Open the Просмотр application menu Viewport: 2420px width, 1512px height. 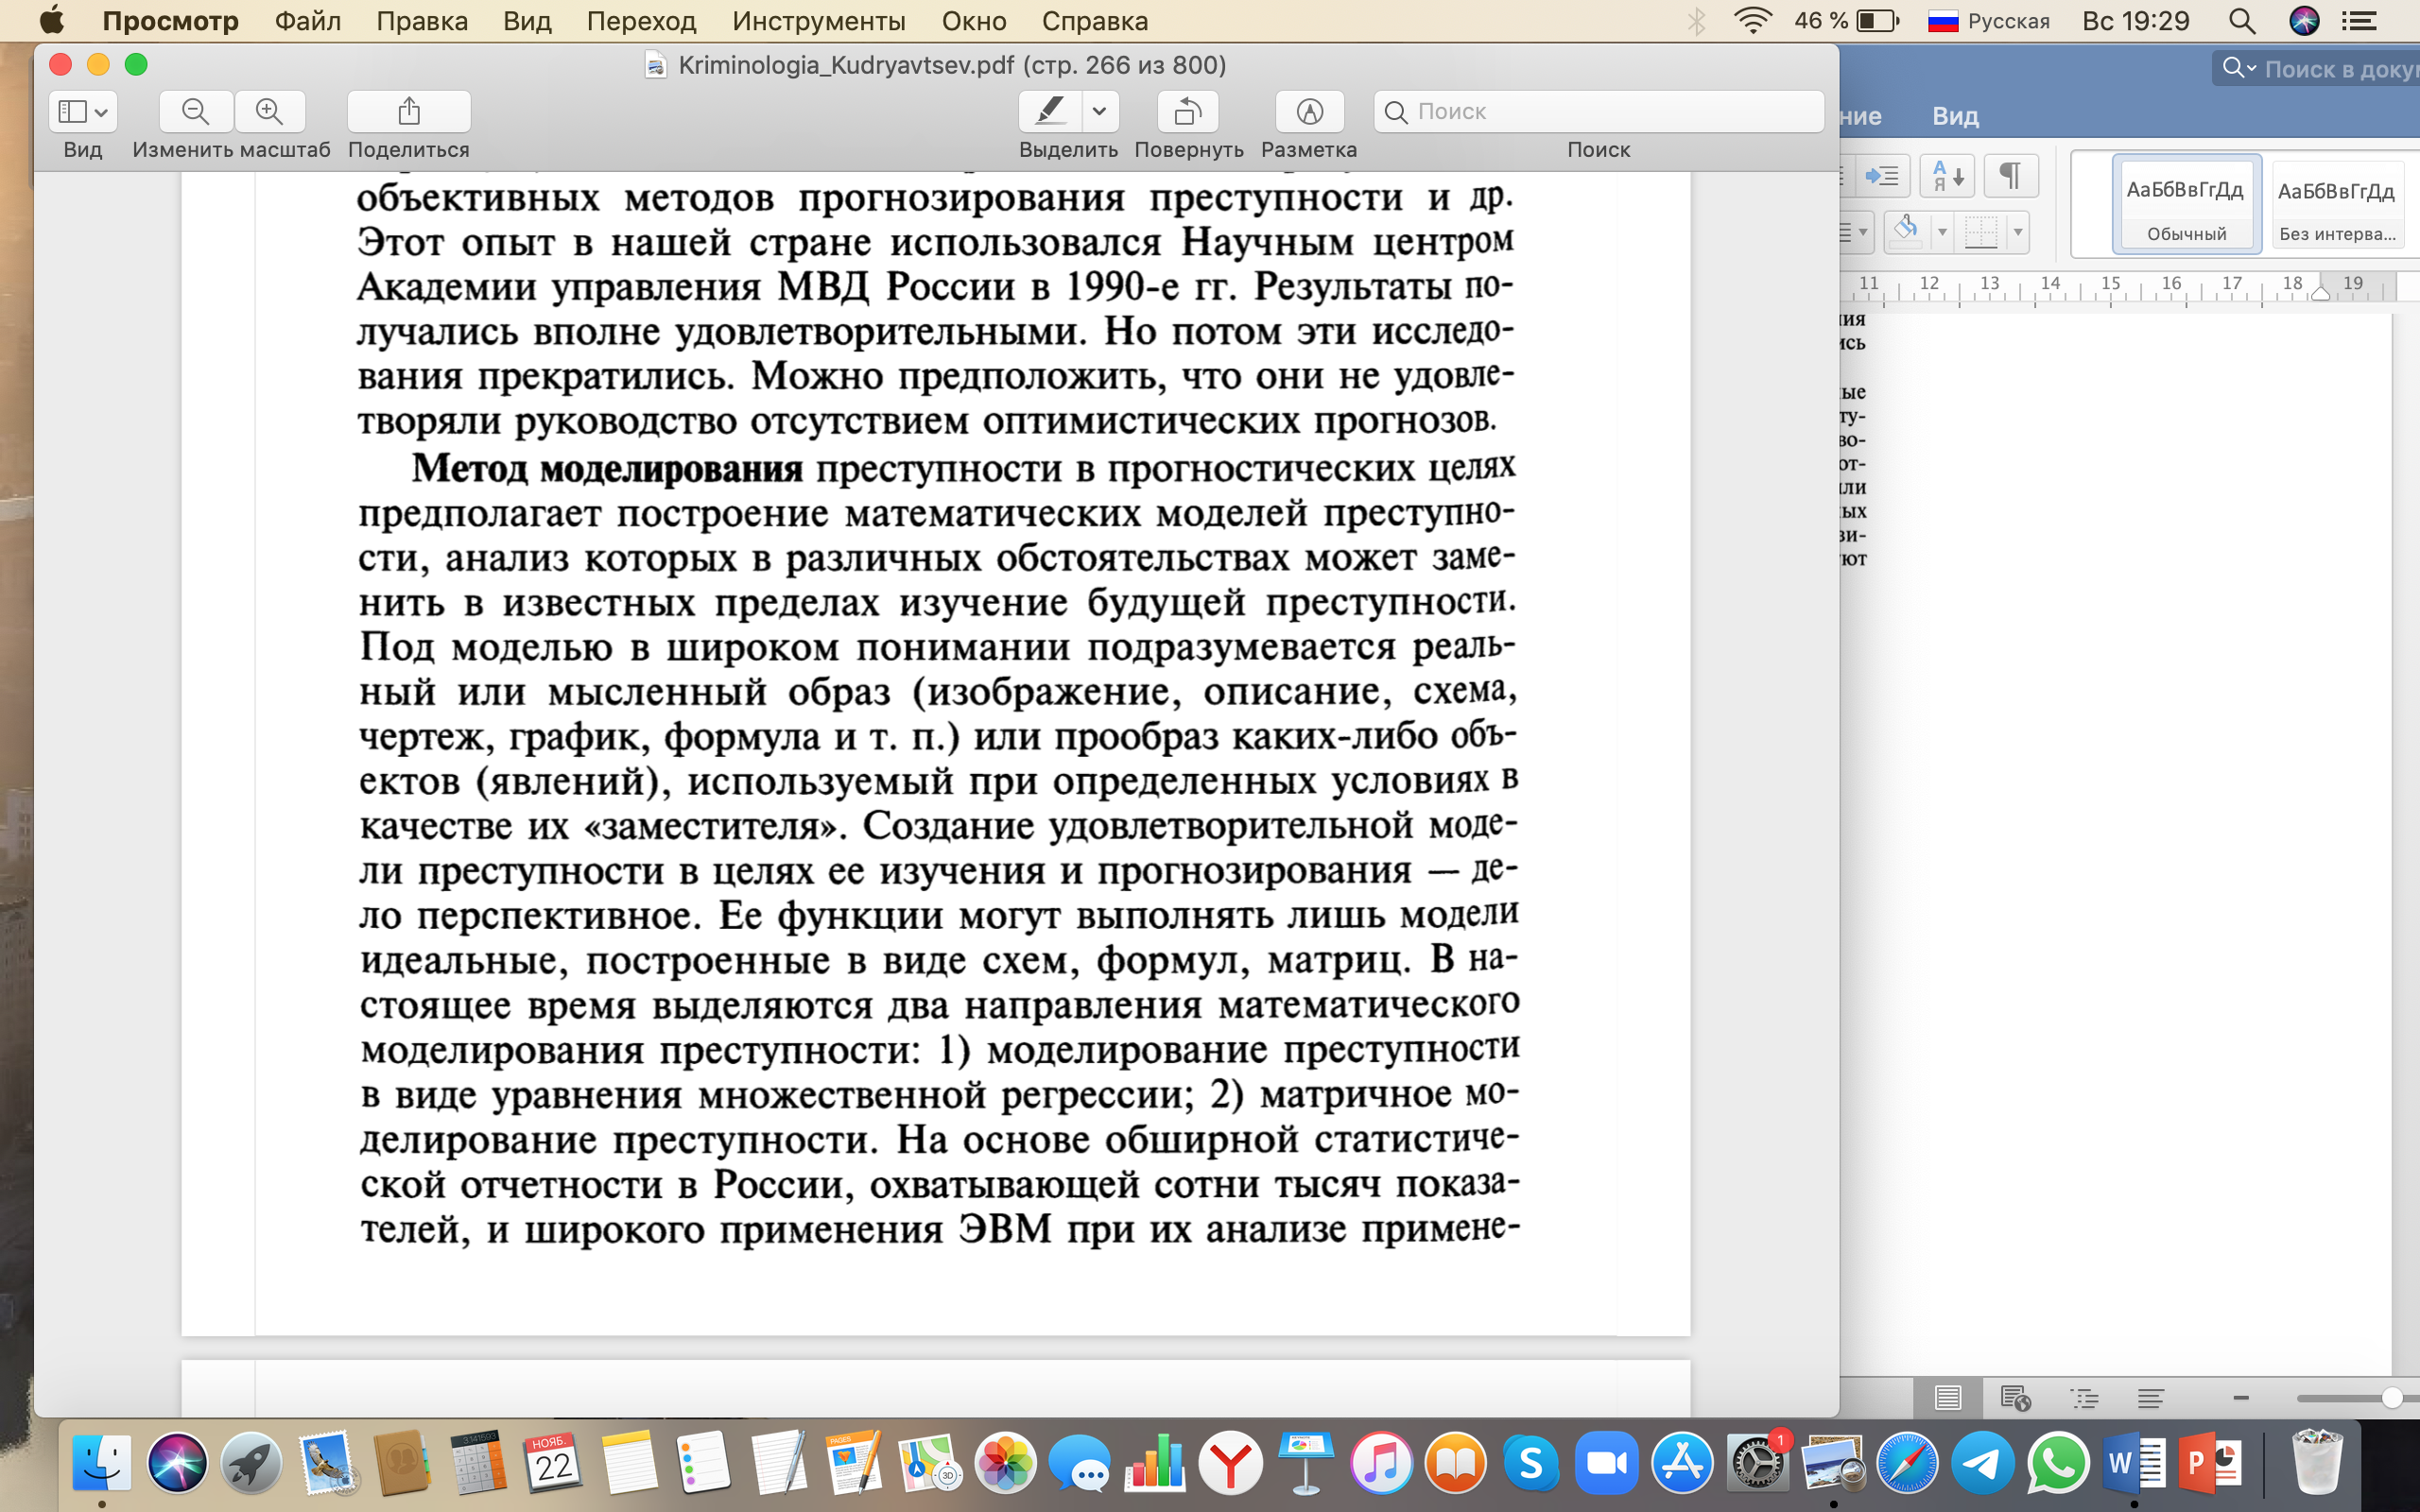click(x=170, y=21)
